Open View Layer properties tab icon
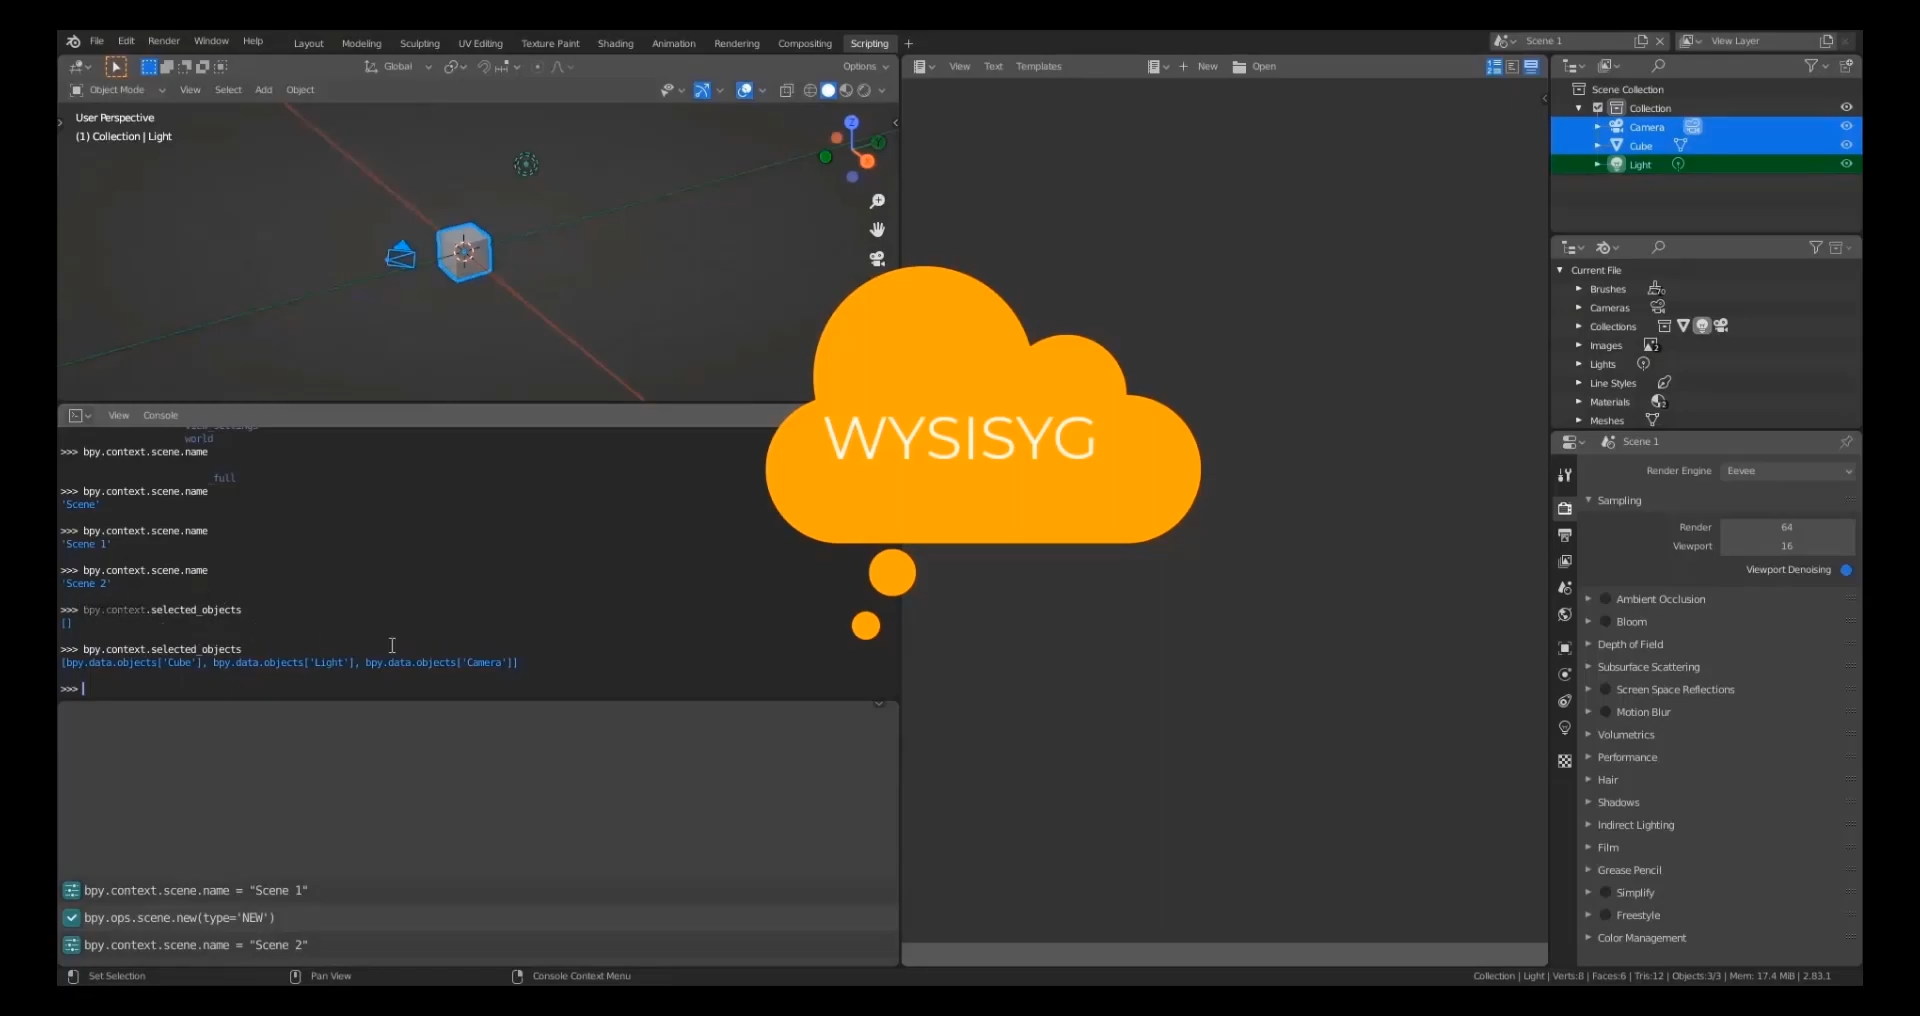The width and height of the screenshot is (1920, 1016). tap(1565, 562)
